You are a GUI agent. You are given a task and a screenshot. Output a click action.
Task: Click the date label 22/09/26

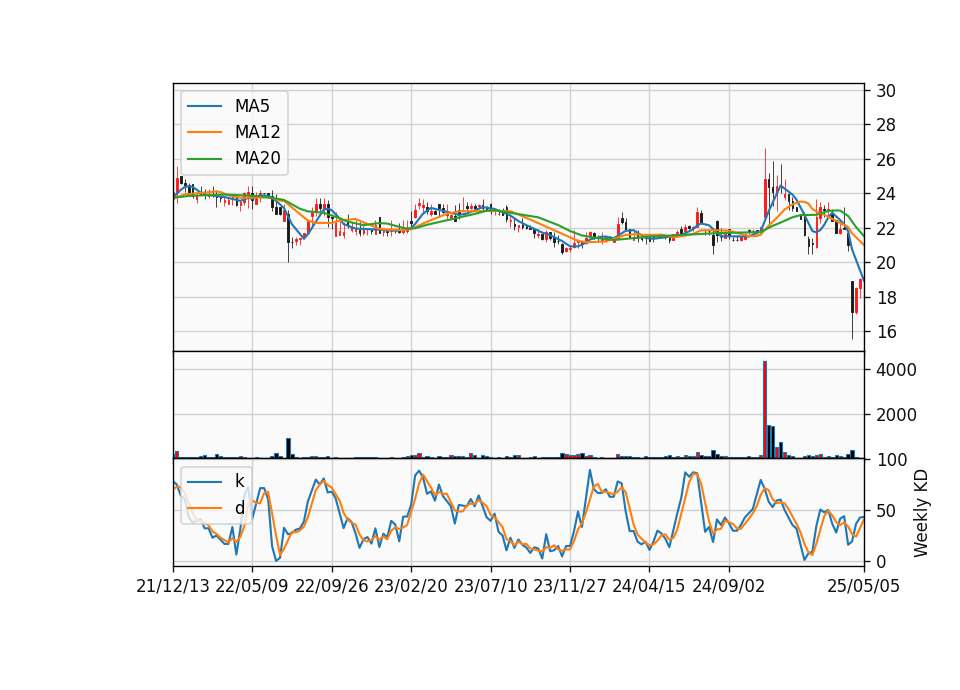332,587
